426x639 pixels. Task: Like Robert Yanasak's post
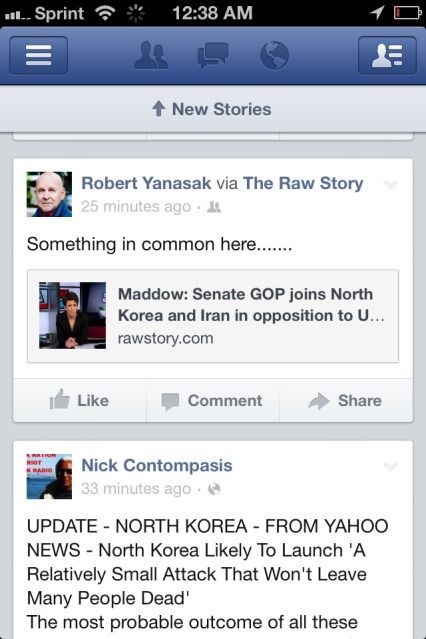(80, 401)
